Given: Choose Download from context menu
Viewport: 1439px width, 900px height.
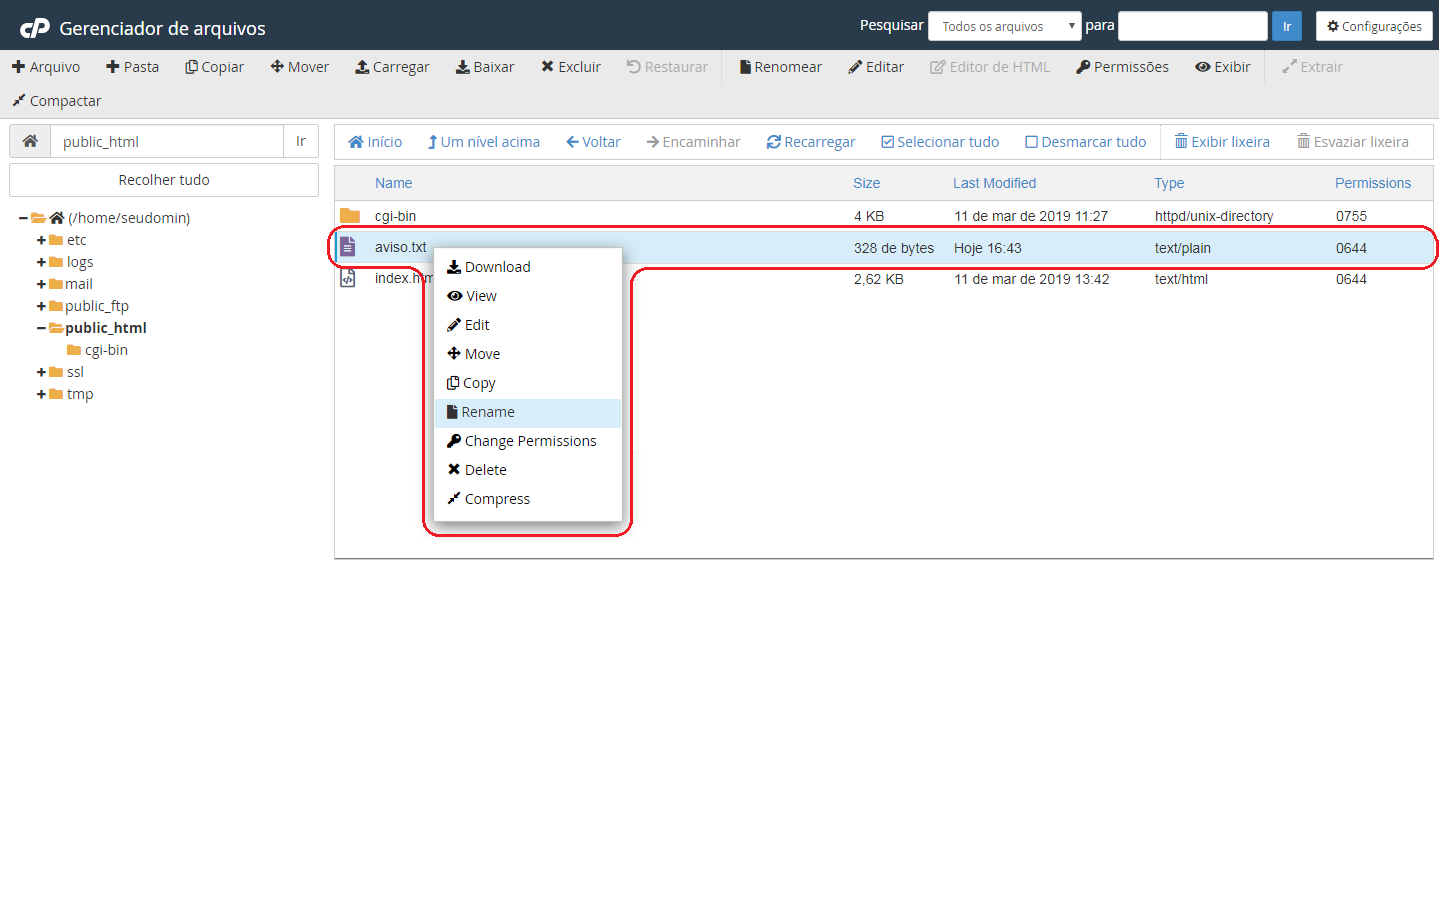Looking at the screenshot, I should [528, 267].
